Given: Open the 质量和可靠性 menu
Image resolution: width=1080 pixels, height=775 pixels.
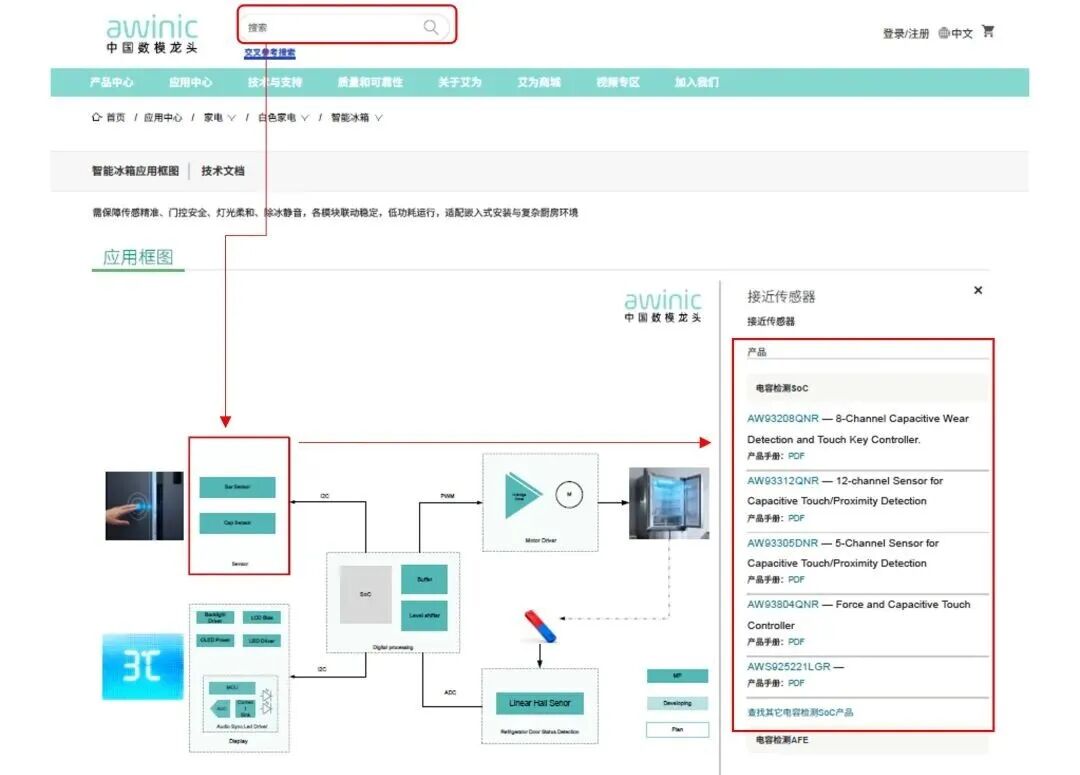Looking at the screenshot, I should [x=370, y=82].
